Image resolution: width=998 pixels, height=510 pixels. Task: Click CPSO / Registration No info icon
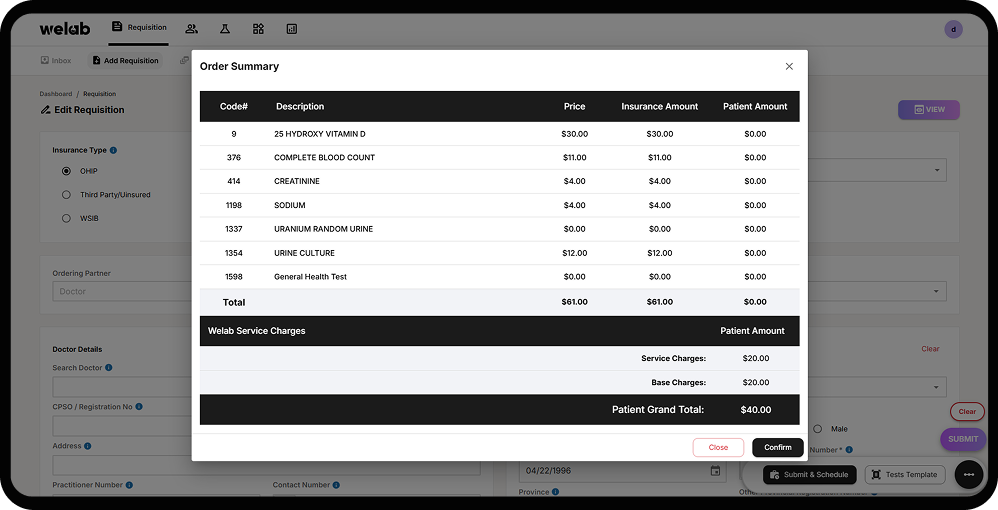139,406
